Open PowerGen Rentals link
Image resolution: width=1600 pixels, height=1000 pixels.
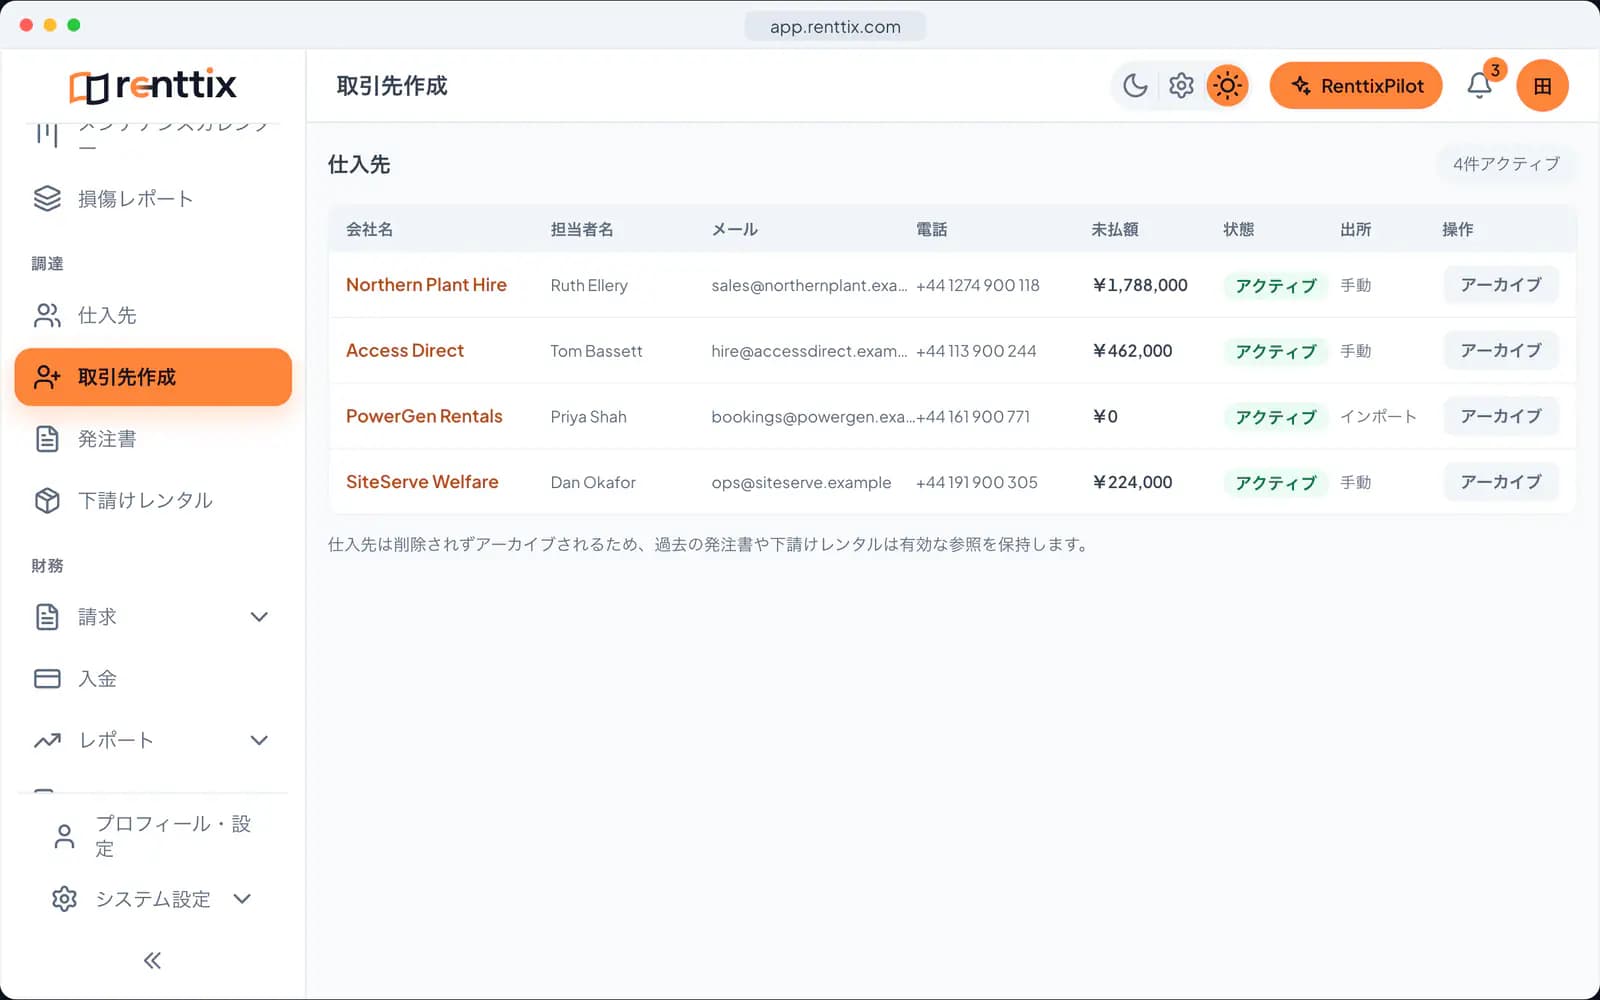click(424, 416)
